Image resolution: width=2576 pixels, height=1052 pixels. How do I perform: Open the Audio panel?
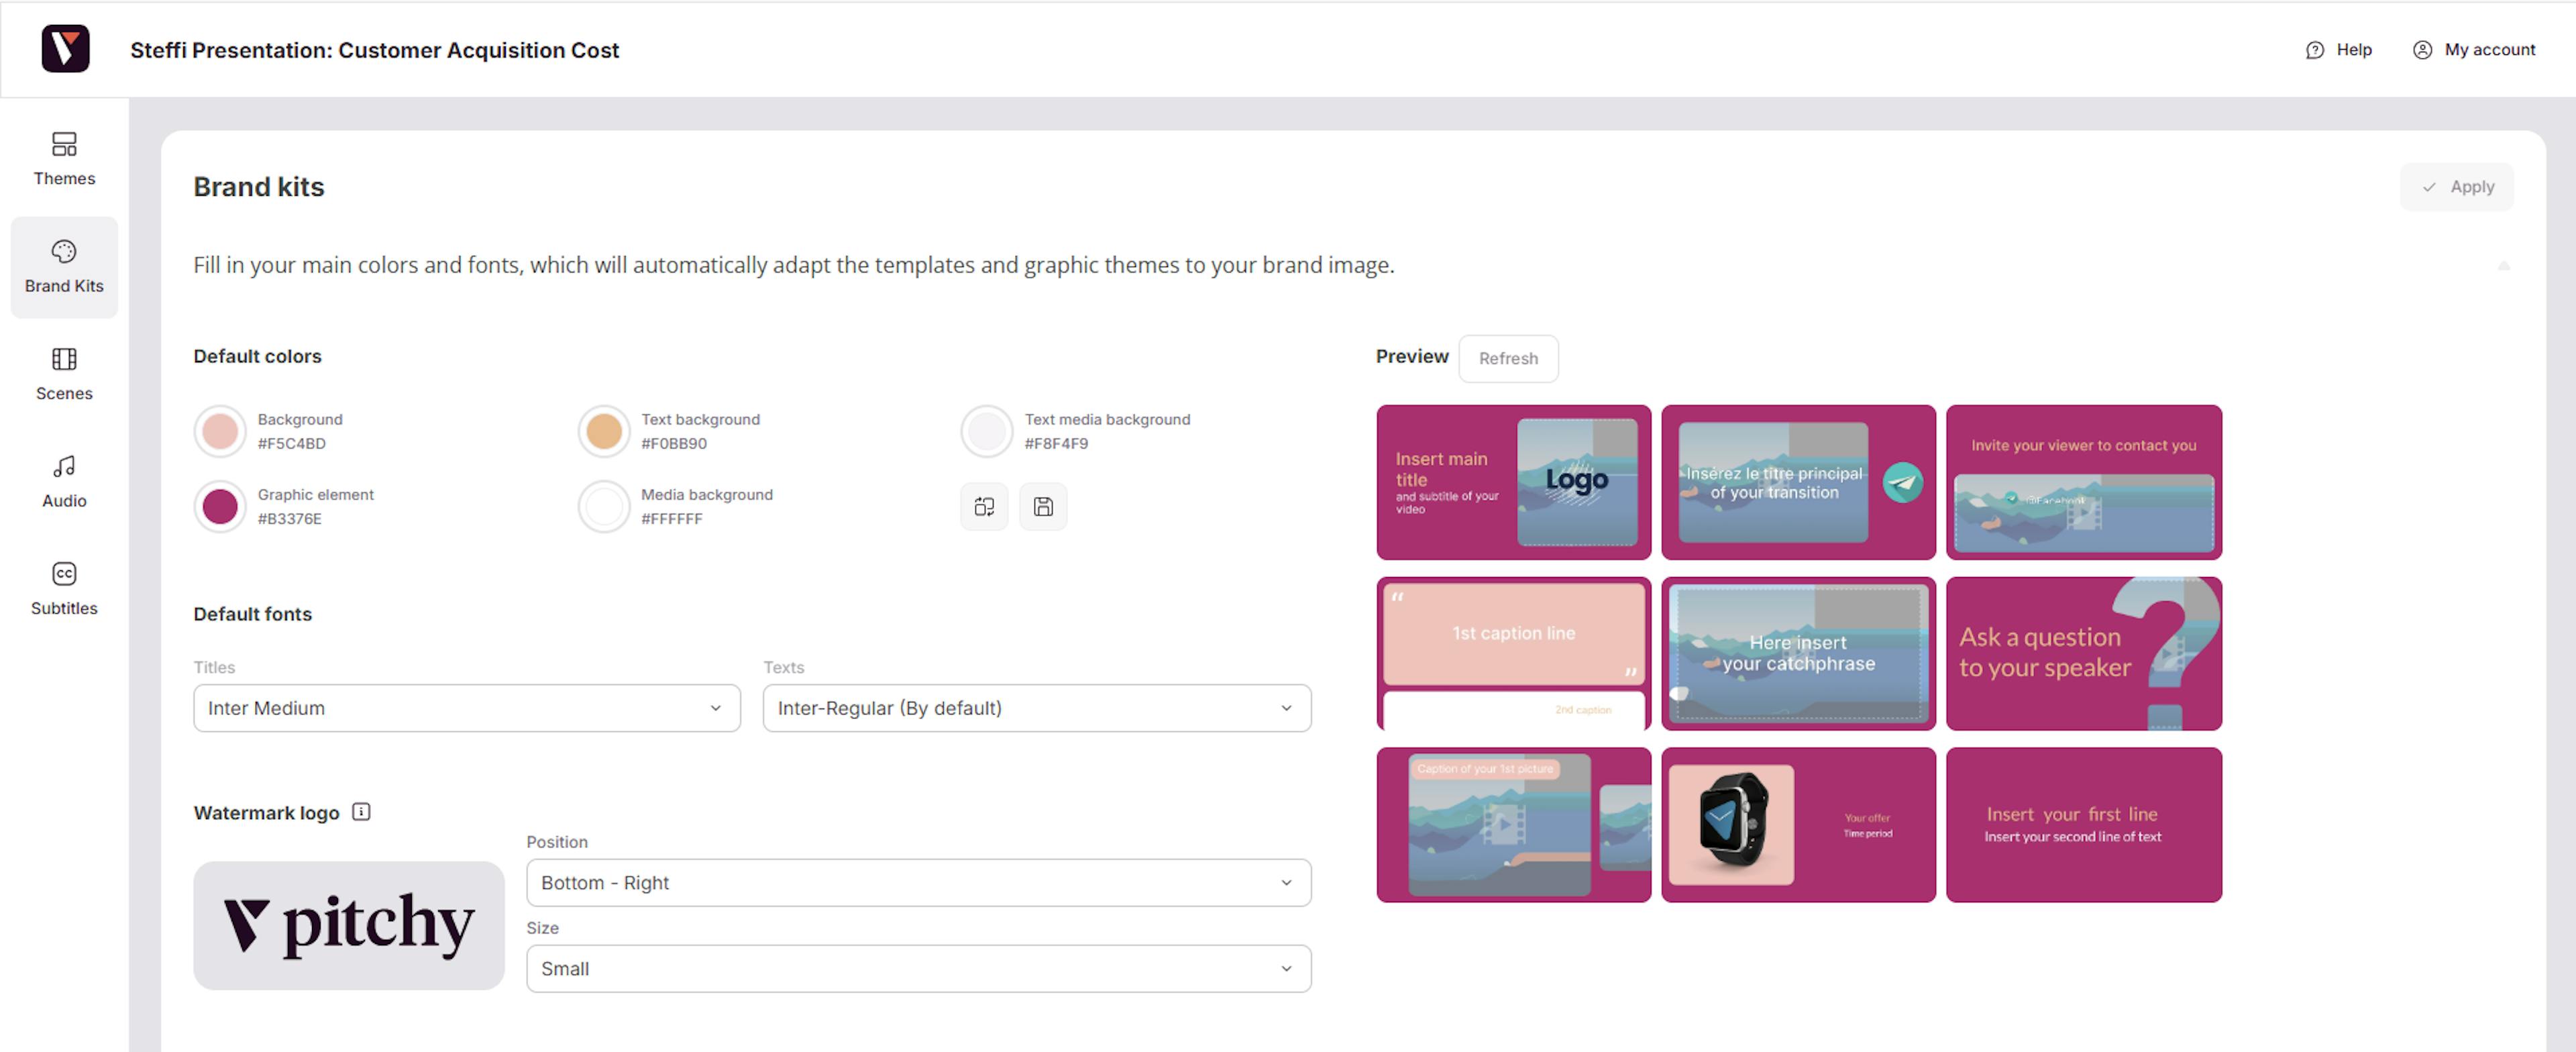pyautogui.click(x=64, y=480)
